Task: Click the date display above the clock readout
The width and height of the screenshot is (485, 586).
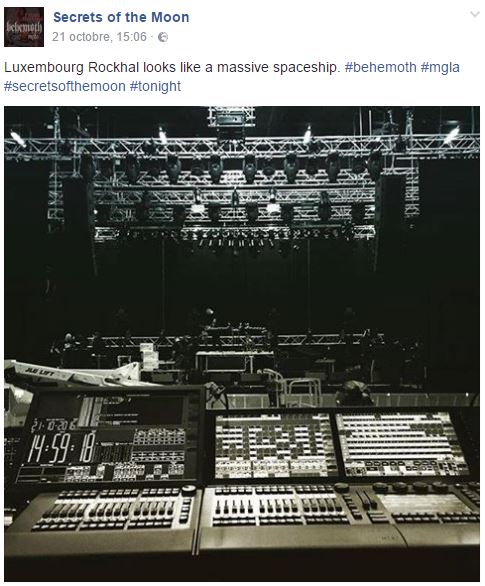Action: [x=53, y=425]
